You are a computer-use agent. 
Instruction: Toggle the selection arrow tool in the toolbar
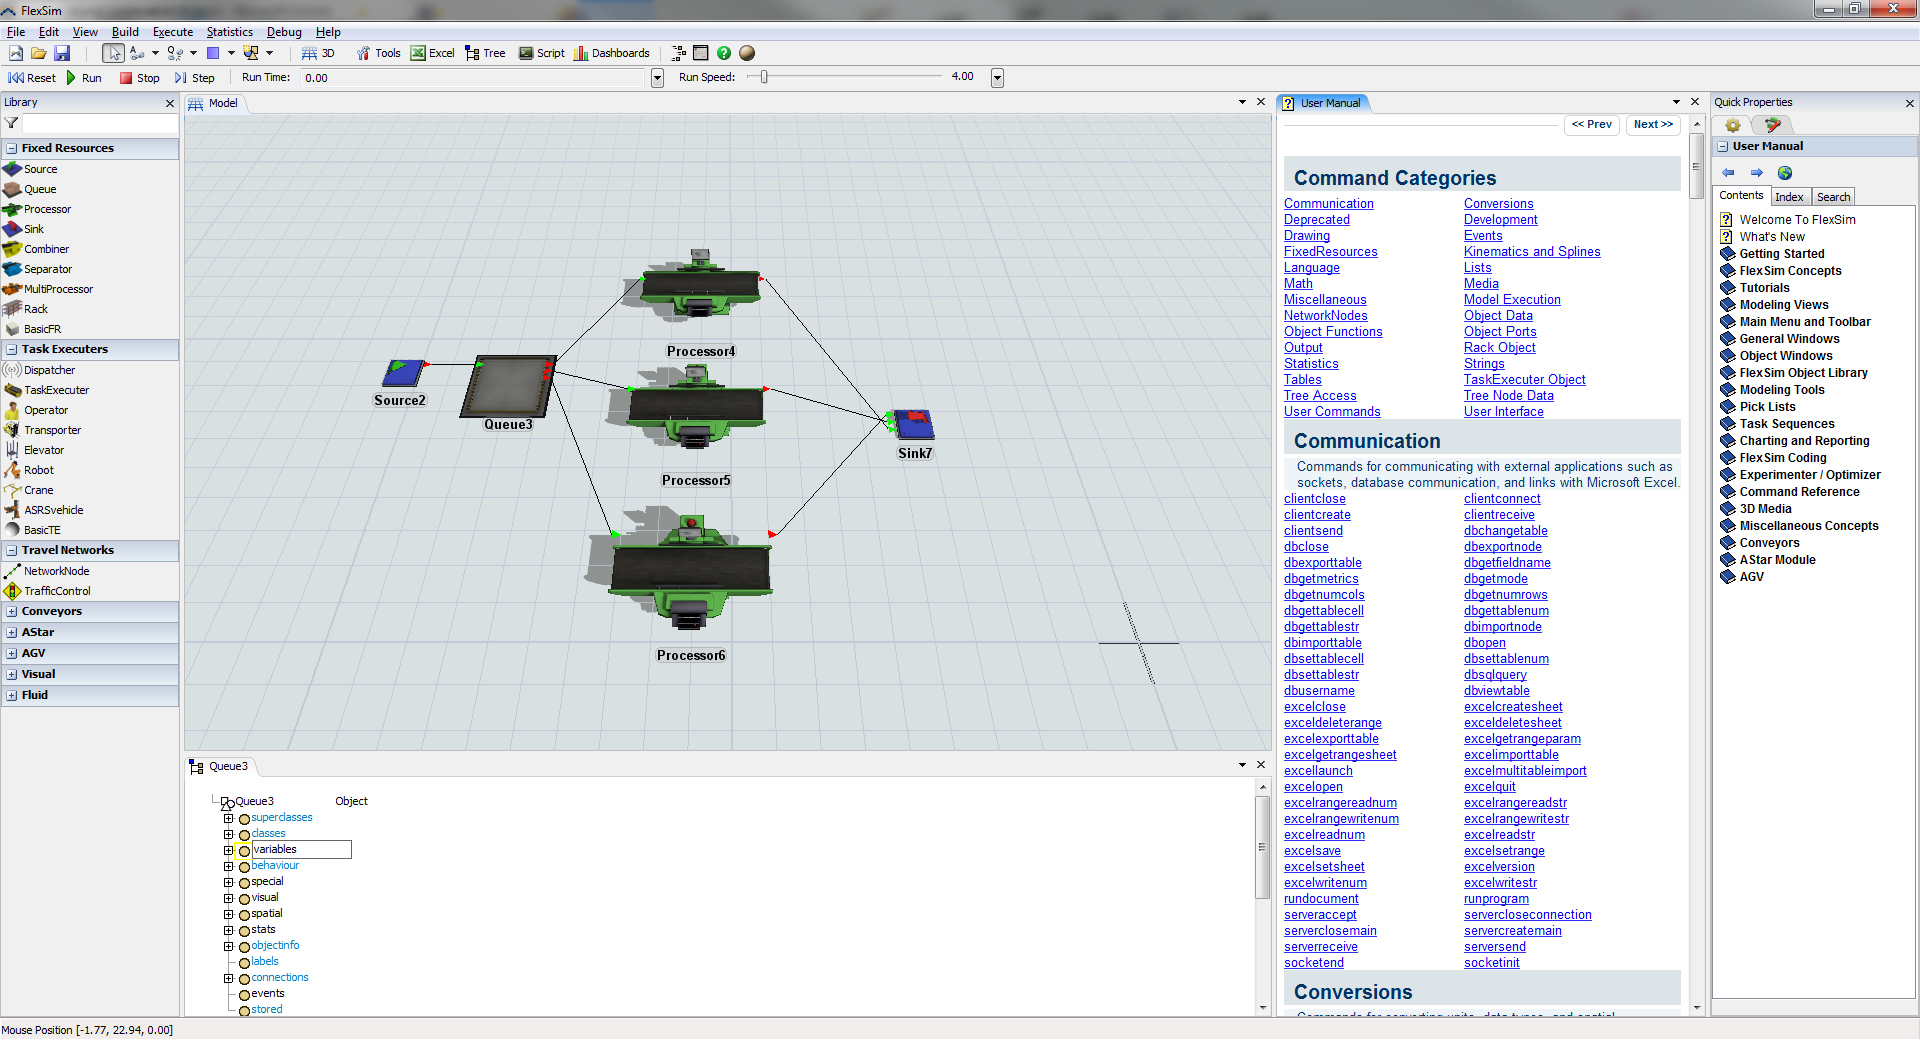(113, 53)
